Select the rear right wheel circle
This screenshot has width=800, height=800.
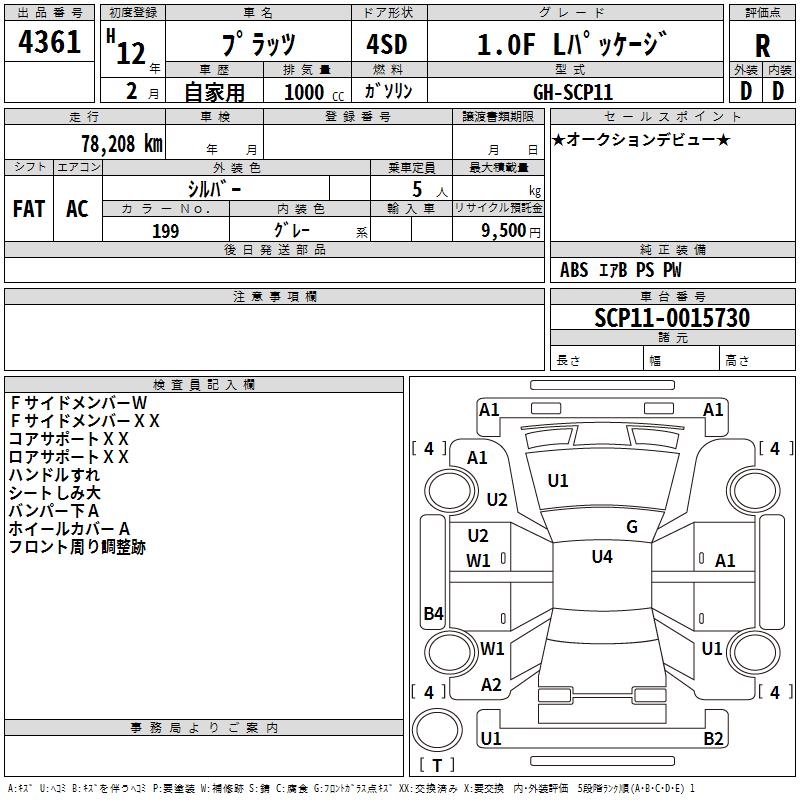pyautogui.click(x=754, y=653)
